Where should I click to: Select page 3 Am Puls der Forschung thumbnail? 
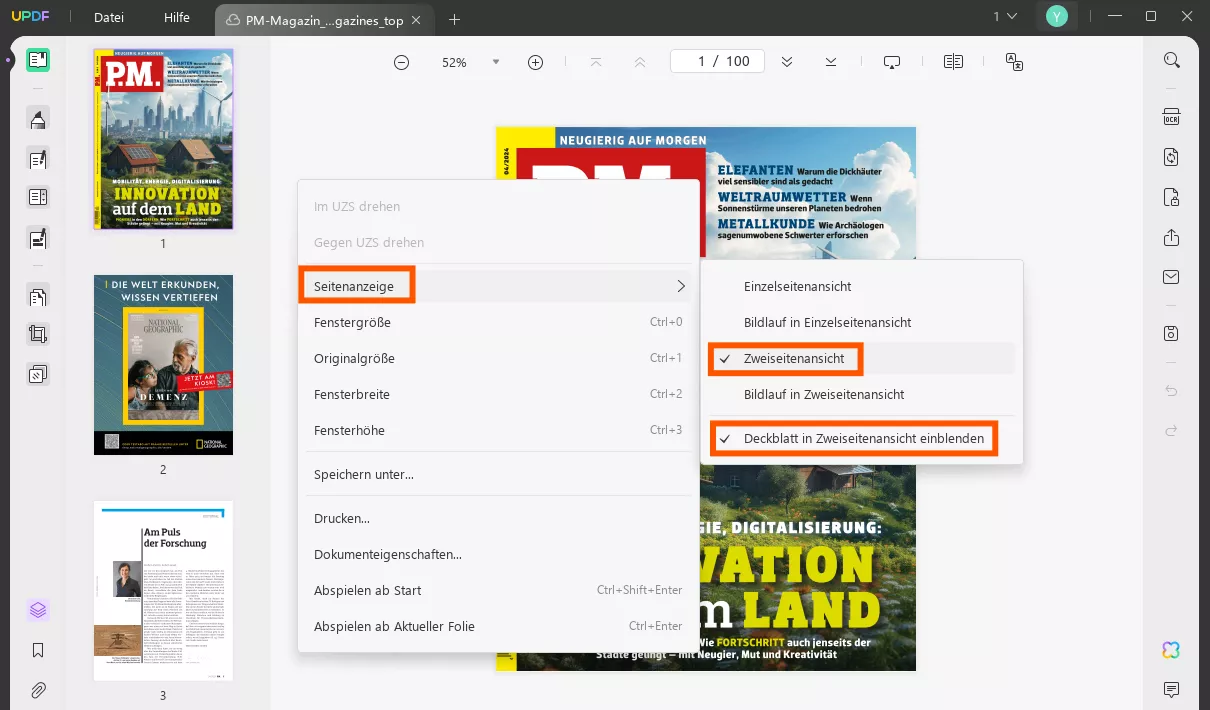coord(164,591)
